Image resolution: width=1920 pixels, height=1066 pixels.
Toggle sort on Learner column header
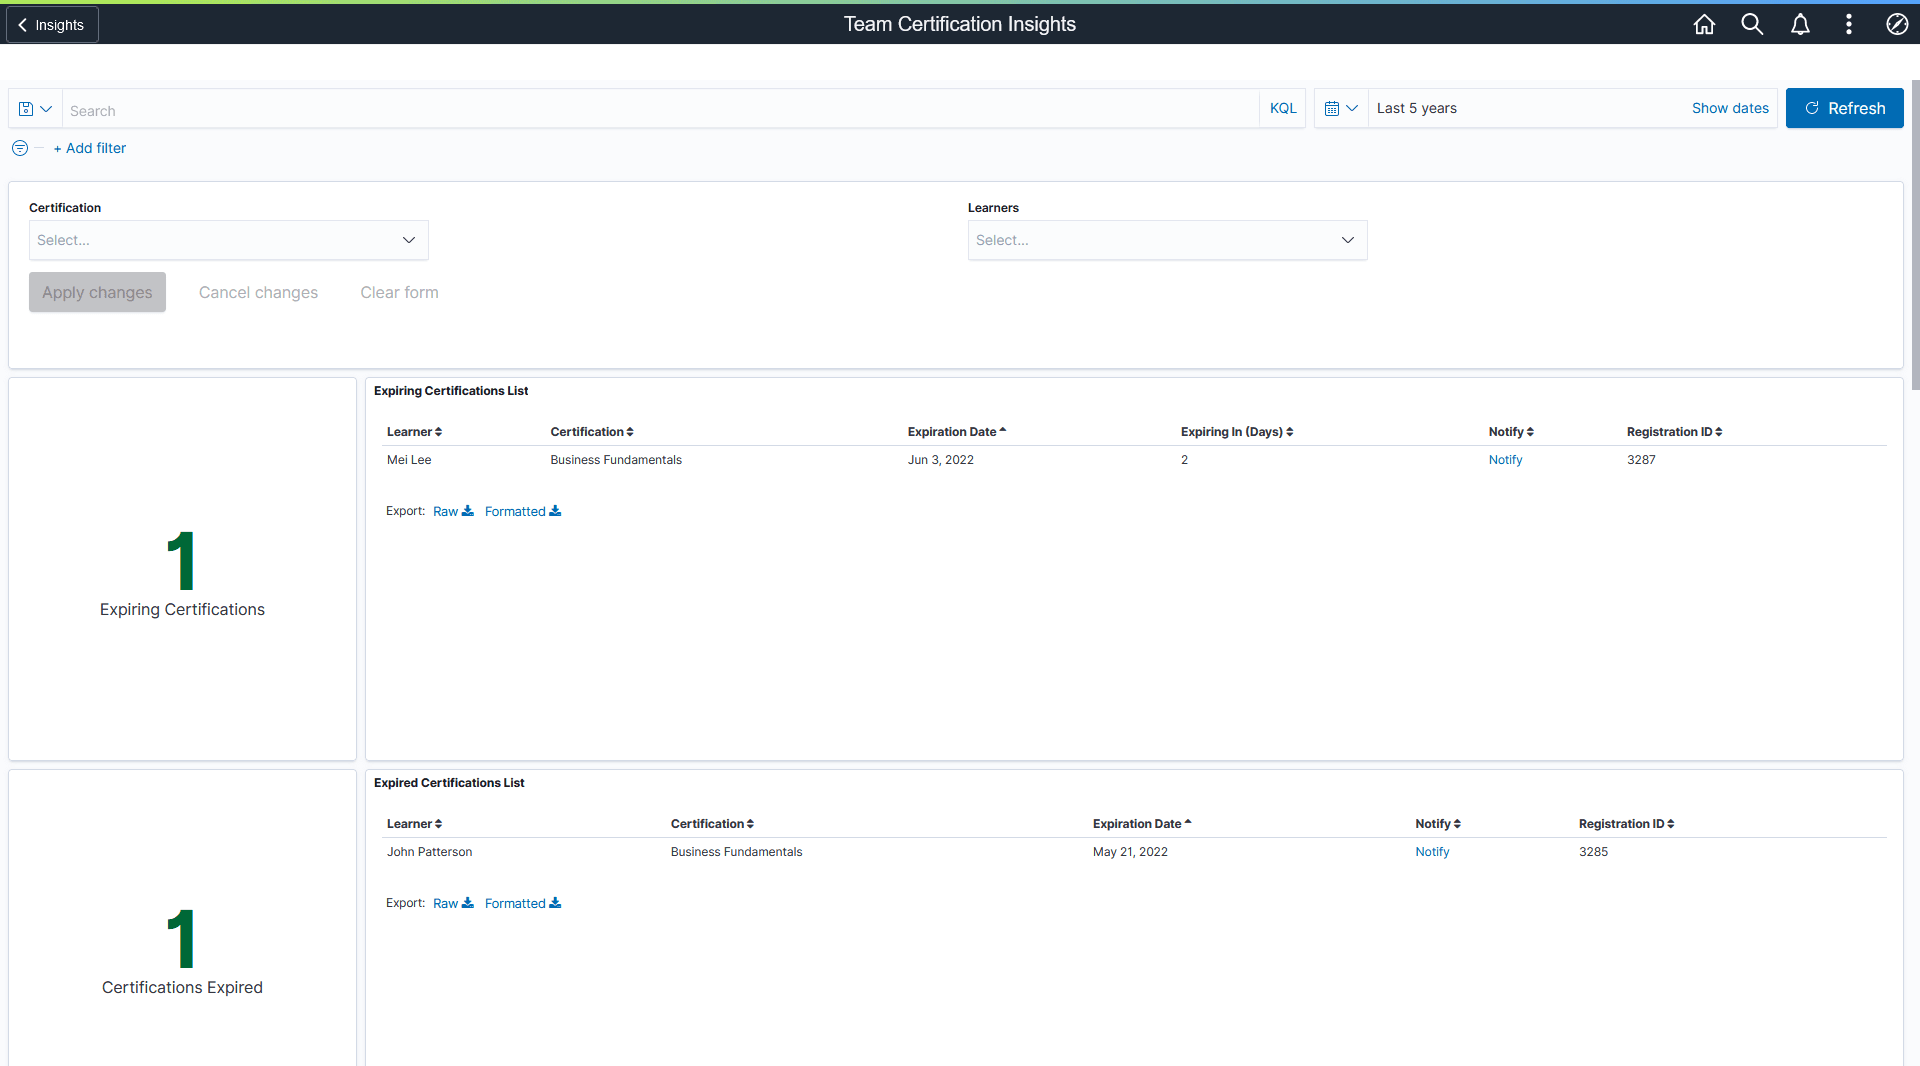tap(413, 431)
